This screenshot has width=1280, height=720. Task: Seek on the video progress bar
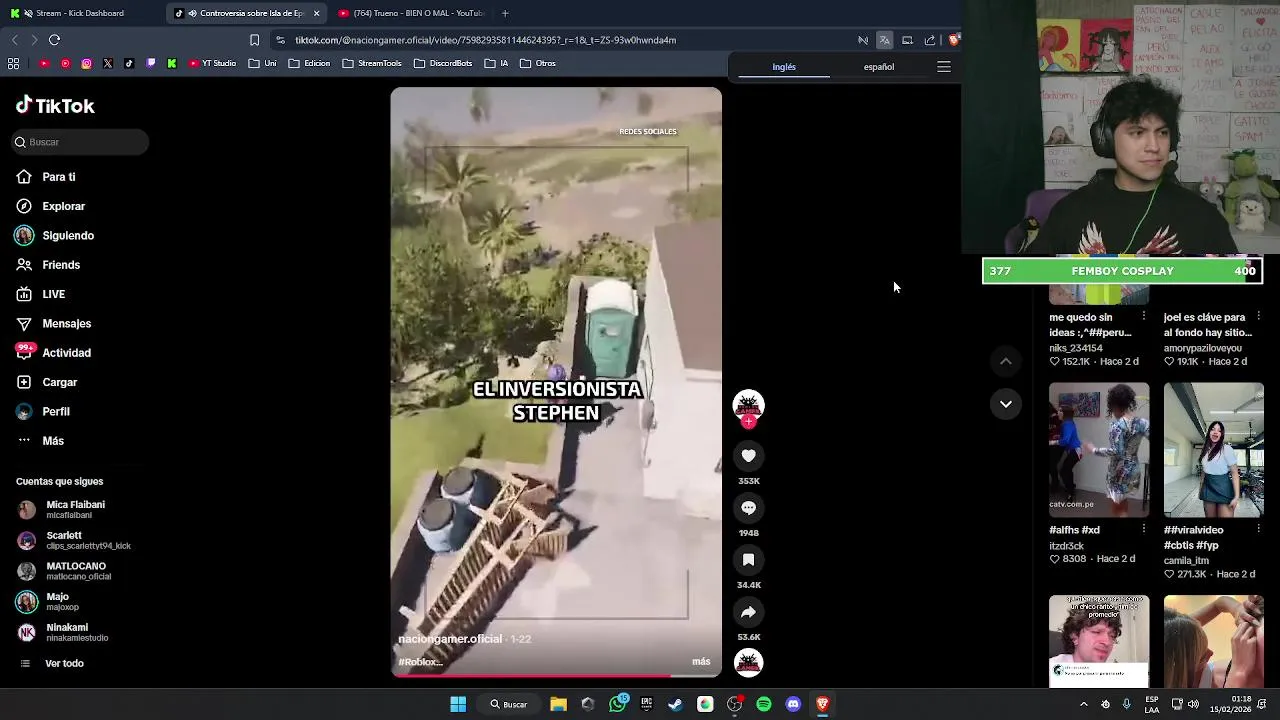pyautogui.click(x=556, y=675)
